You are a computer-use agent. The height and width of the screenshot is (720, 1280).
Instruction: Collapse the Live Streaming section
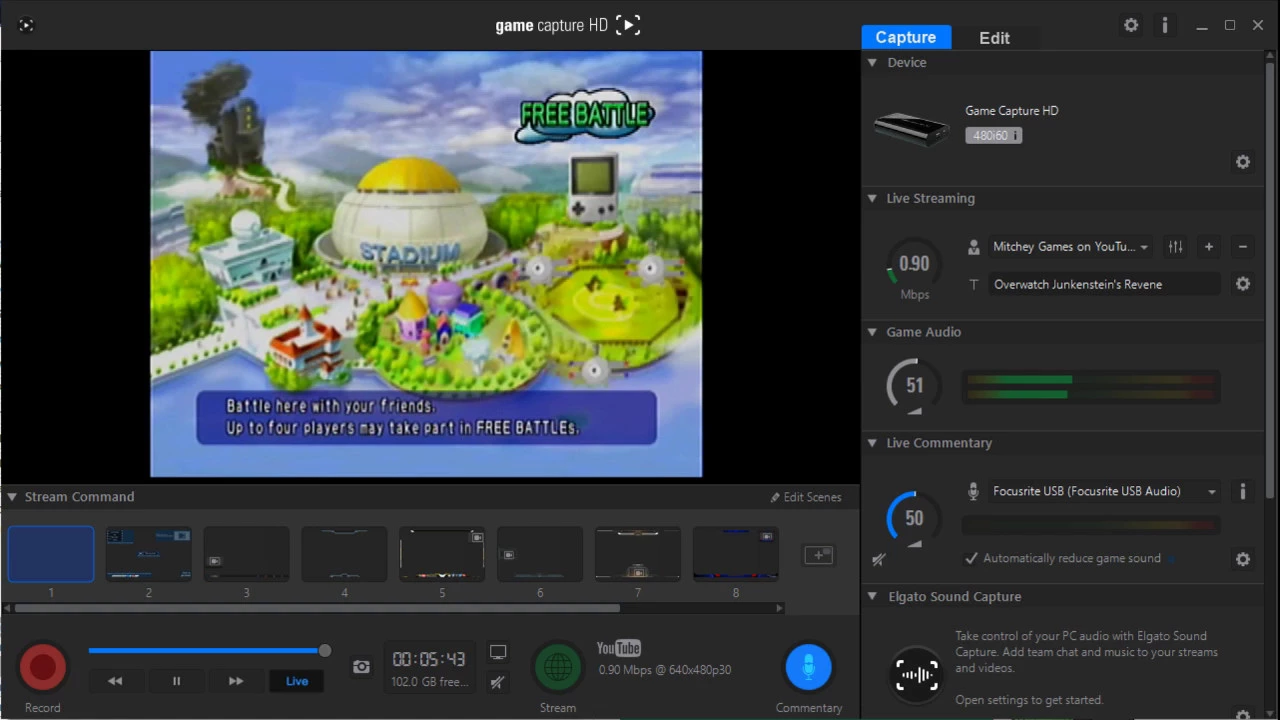coord(872,198)
